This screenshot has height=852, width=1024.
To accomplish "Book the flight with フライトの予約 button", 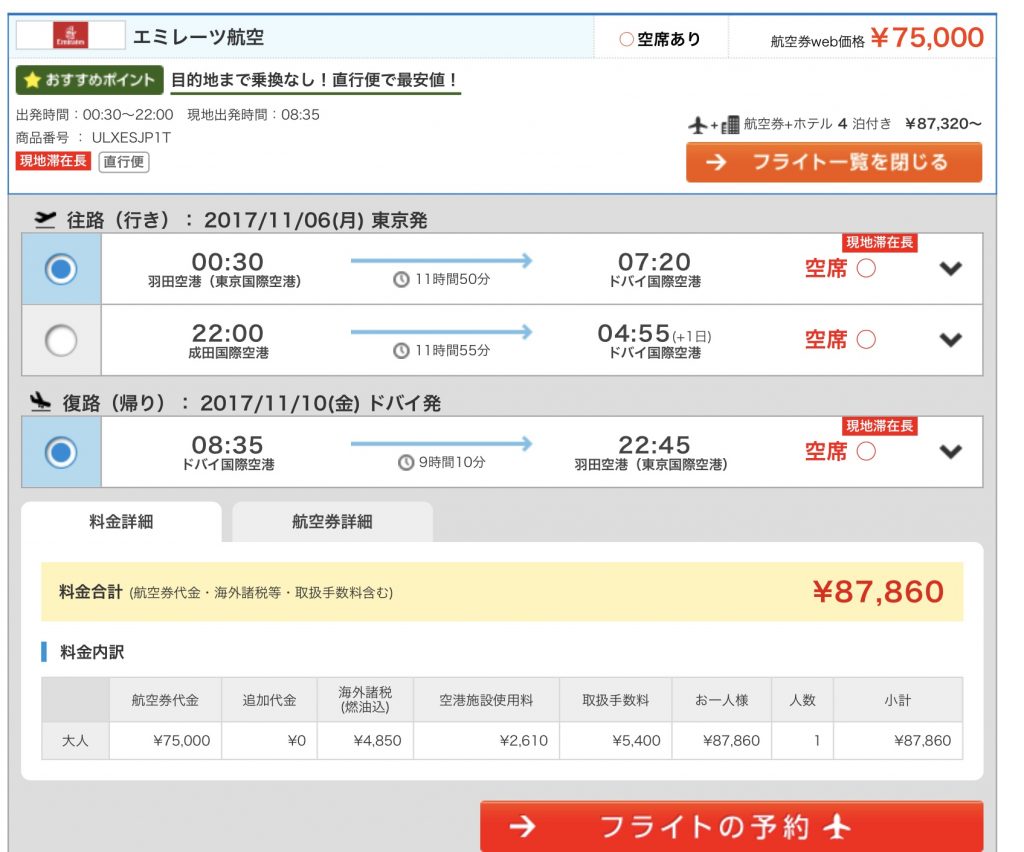I will [731, 827].
